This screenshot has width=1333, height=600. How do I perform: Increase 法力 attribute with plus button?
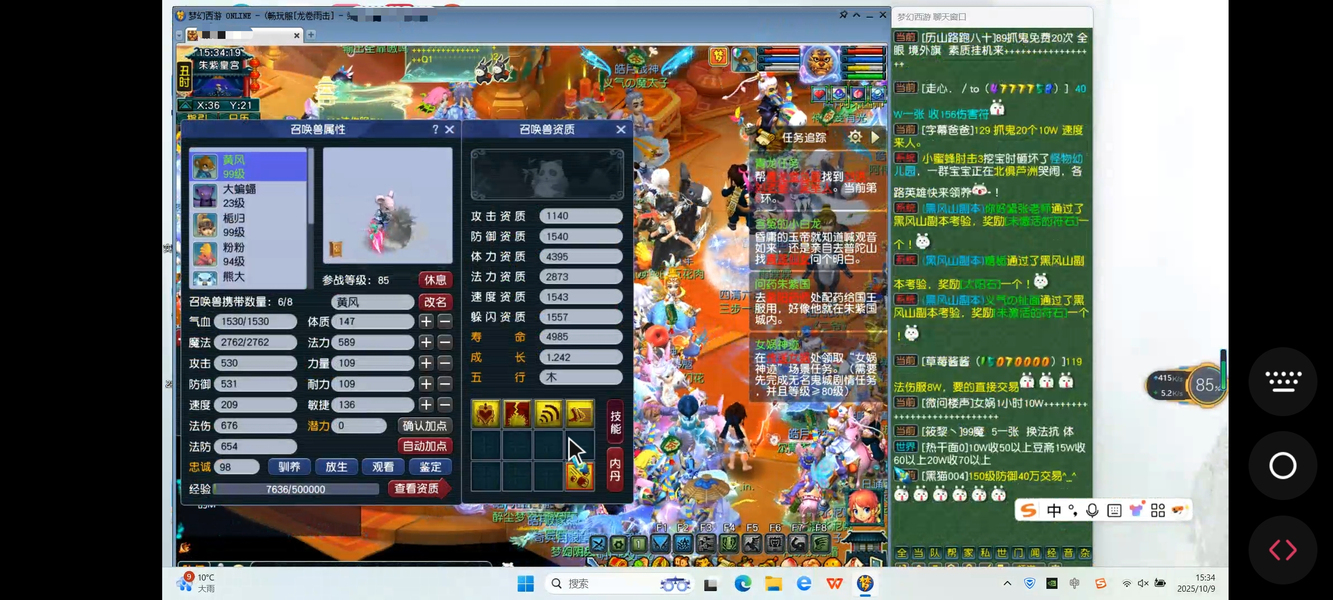pos(426,342)
